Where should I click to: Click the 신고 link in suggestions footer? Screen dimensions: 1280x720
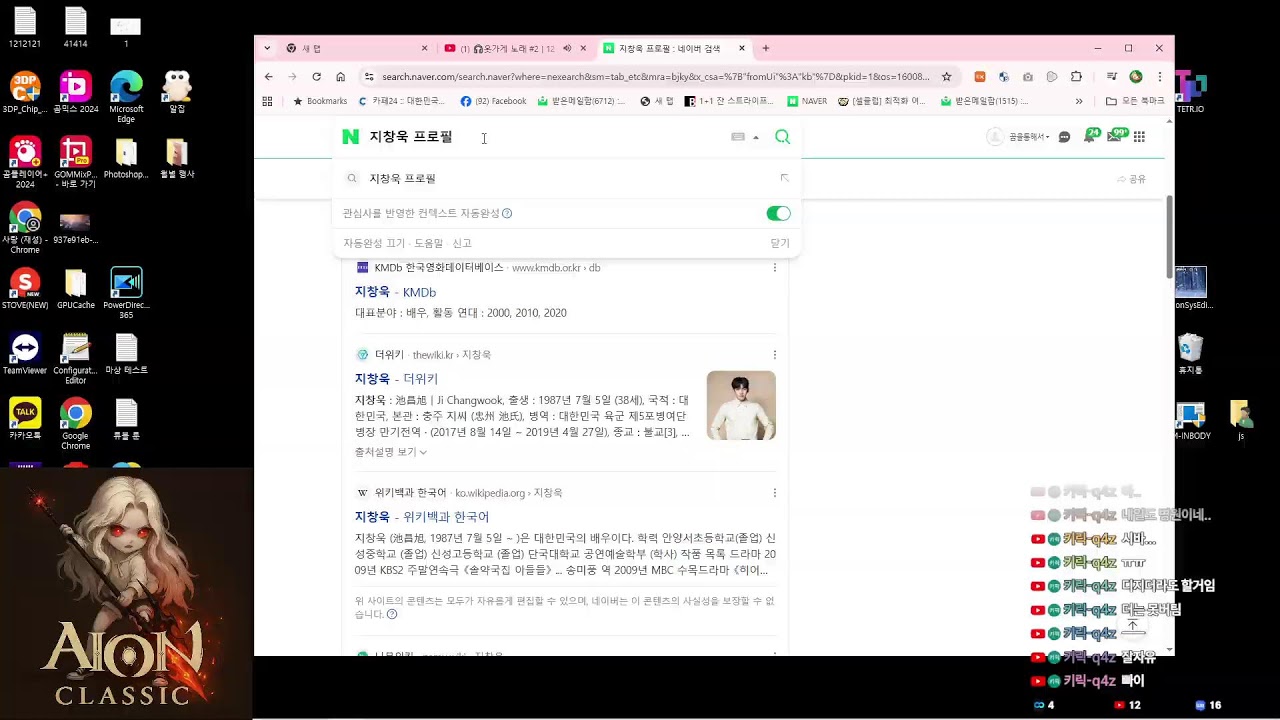click(461, 243)
